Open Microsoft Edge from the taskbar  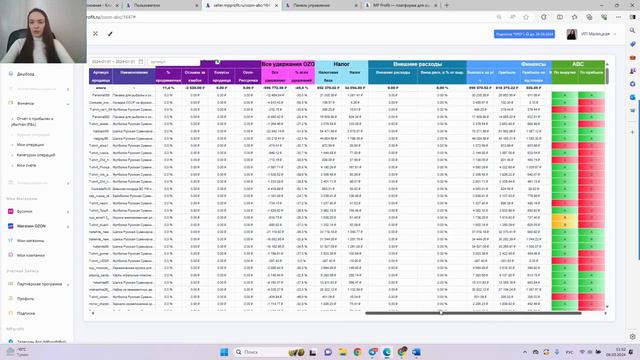pos(387,352)
